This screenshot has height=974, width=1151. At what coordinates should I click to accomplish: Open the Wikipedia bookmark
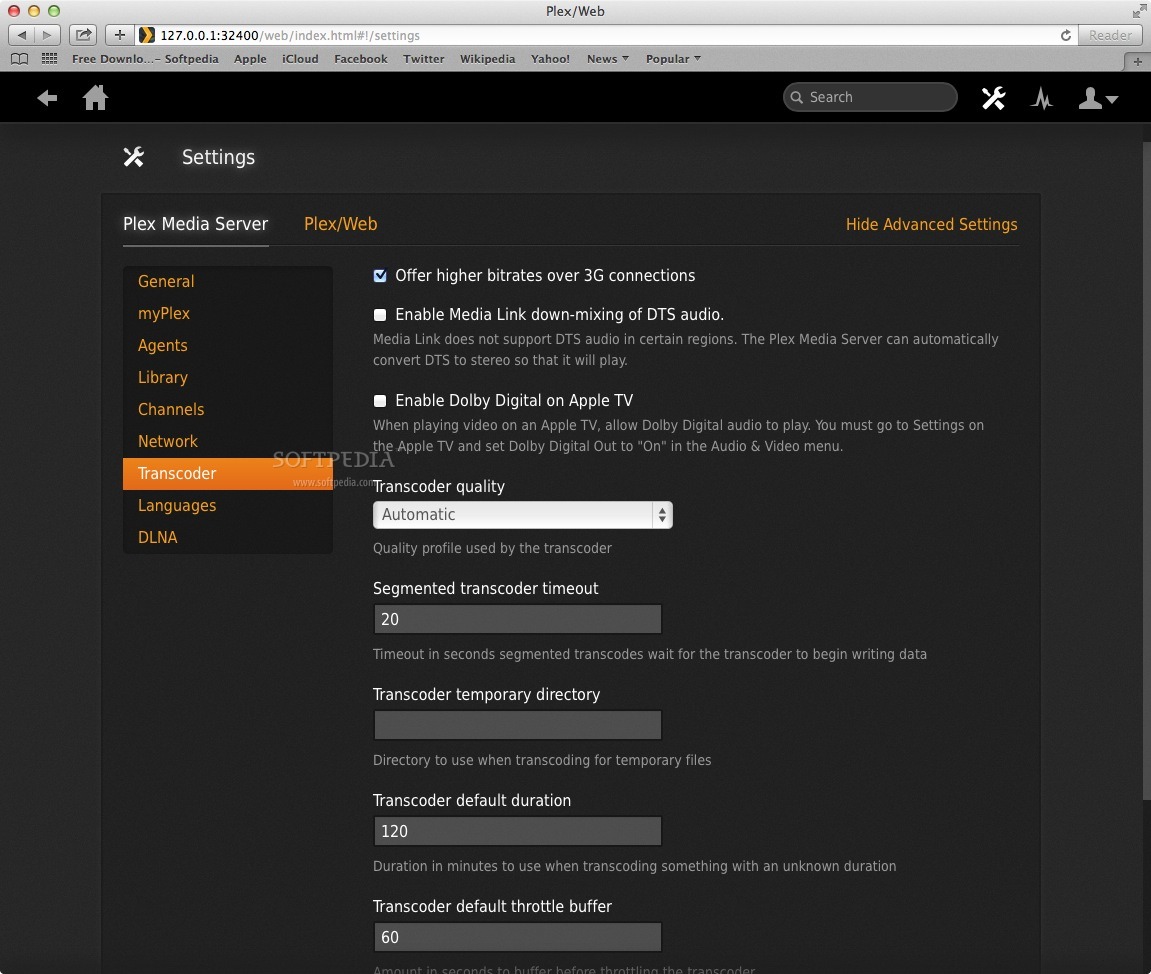coord(487,59)
